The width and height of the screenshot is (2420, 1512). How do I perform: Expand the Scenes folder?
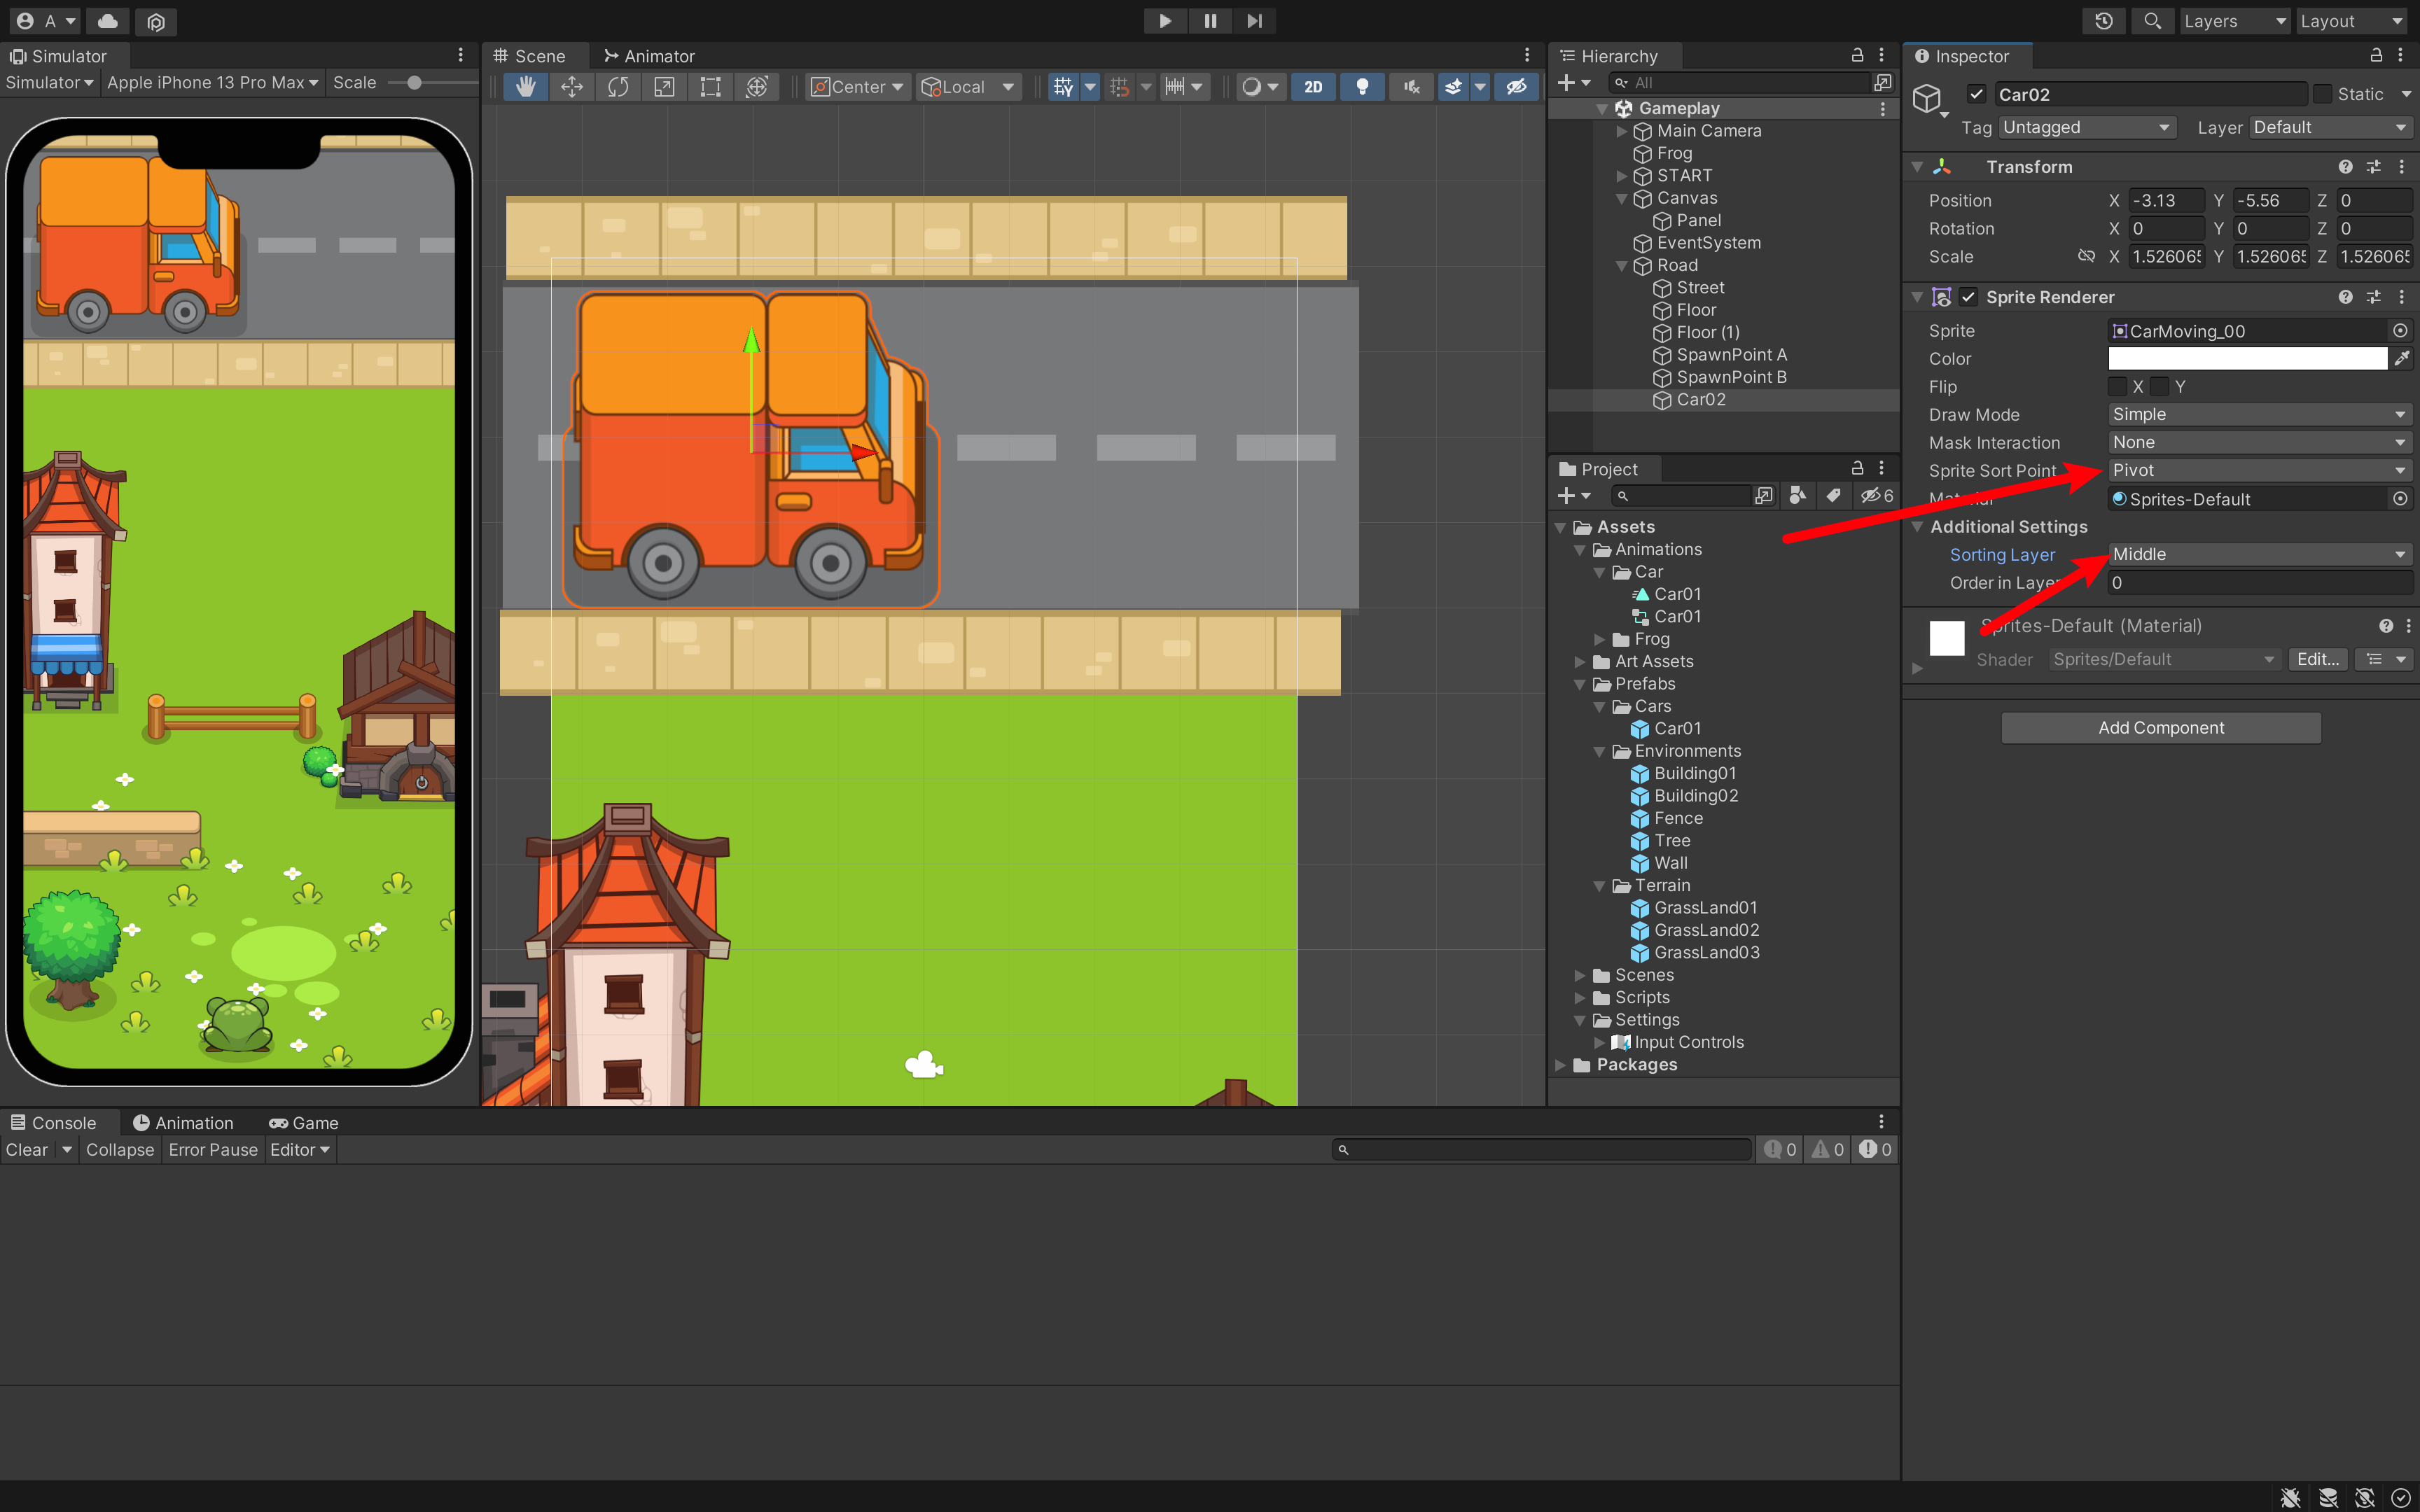1580,976
